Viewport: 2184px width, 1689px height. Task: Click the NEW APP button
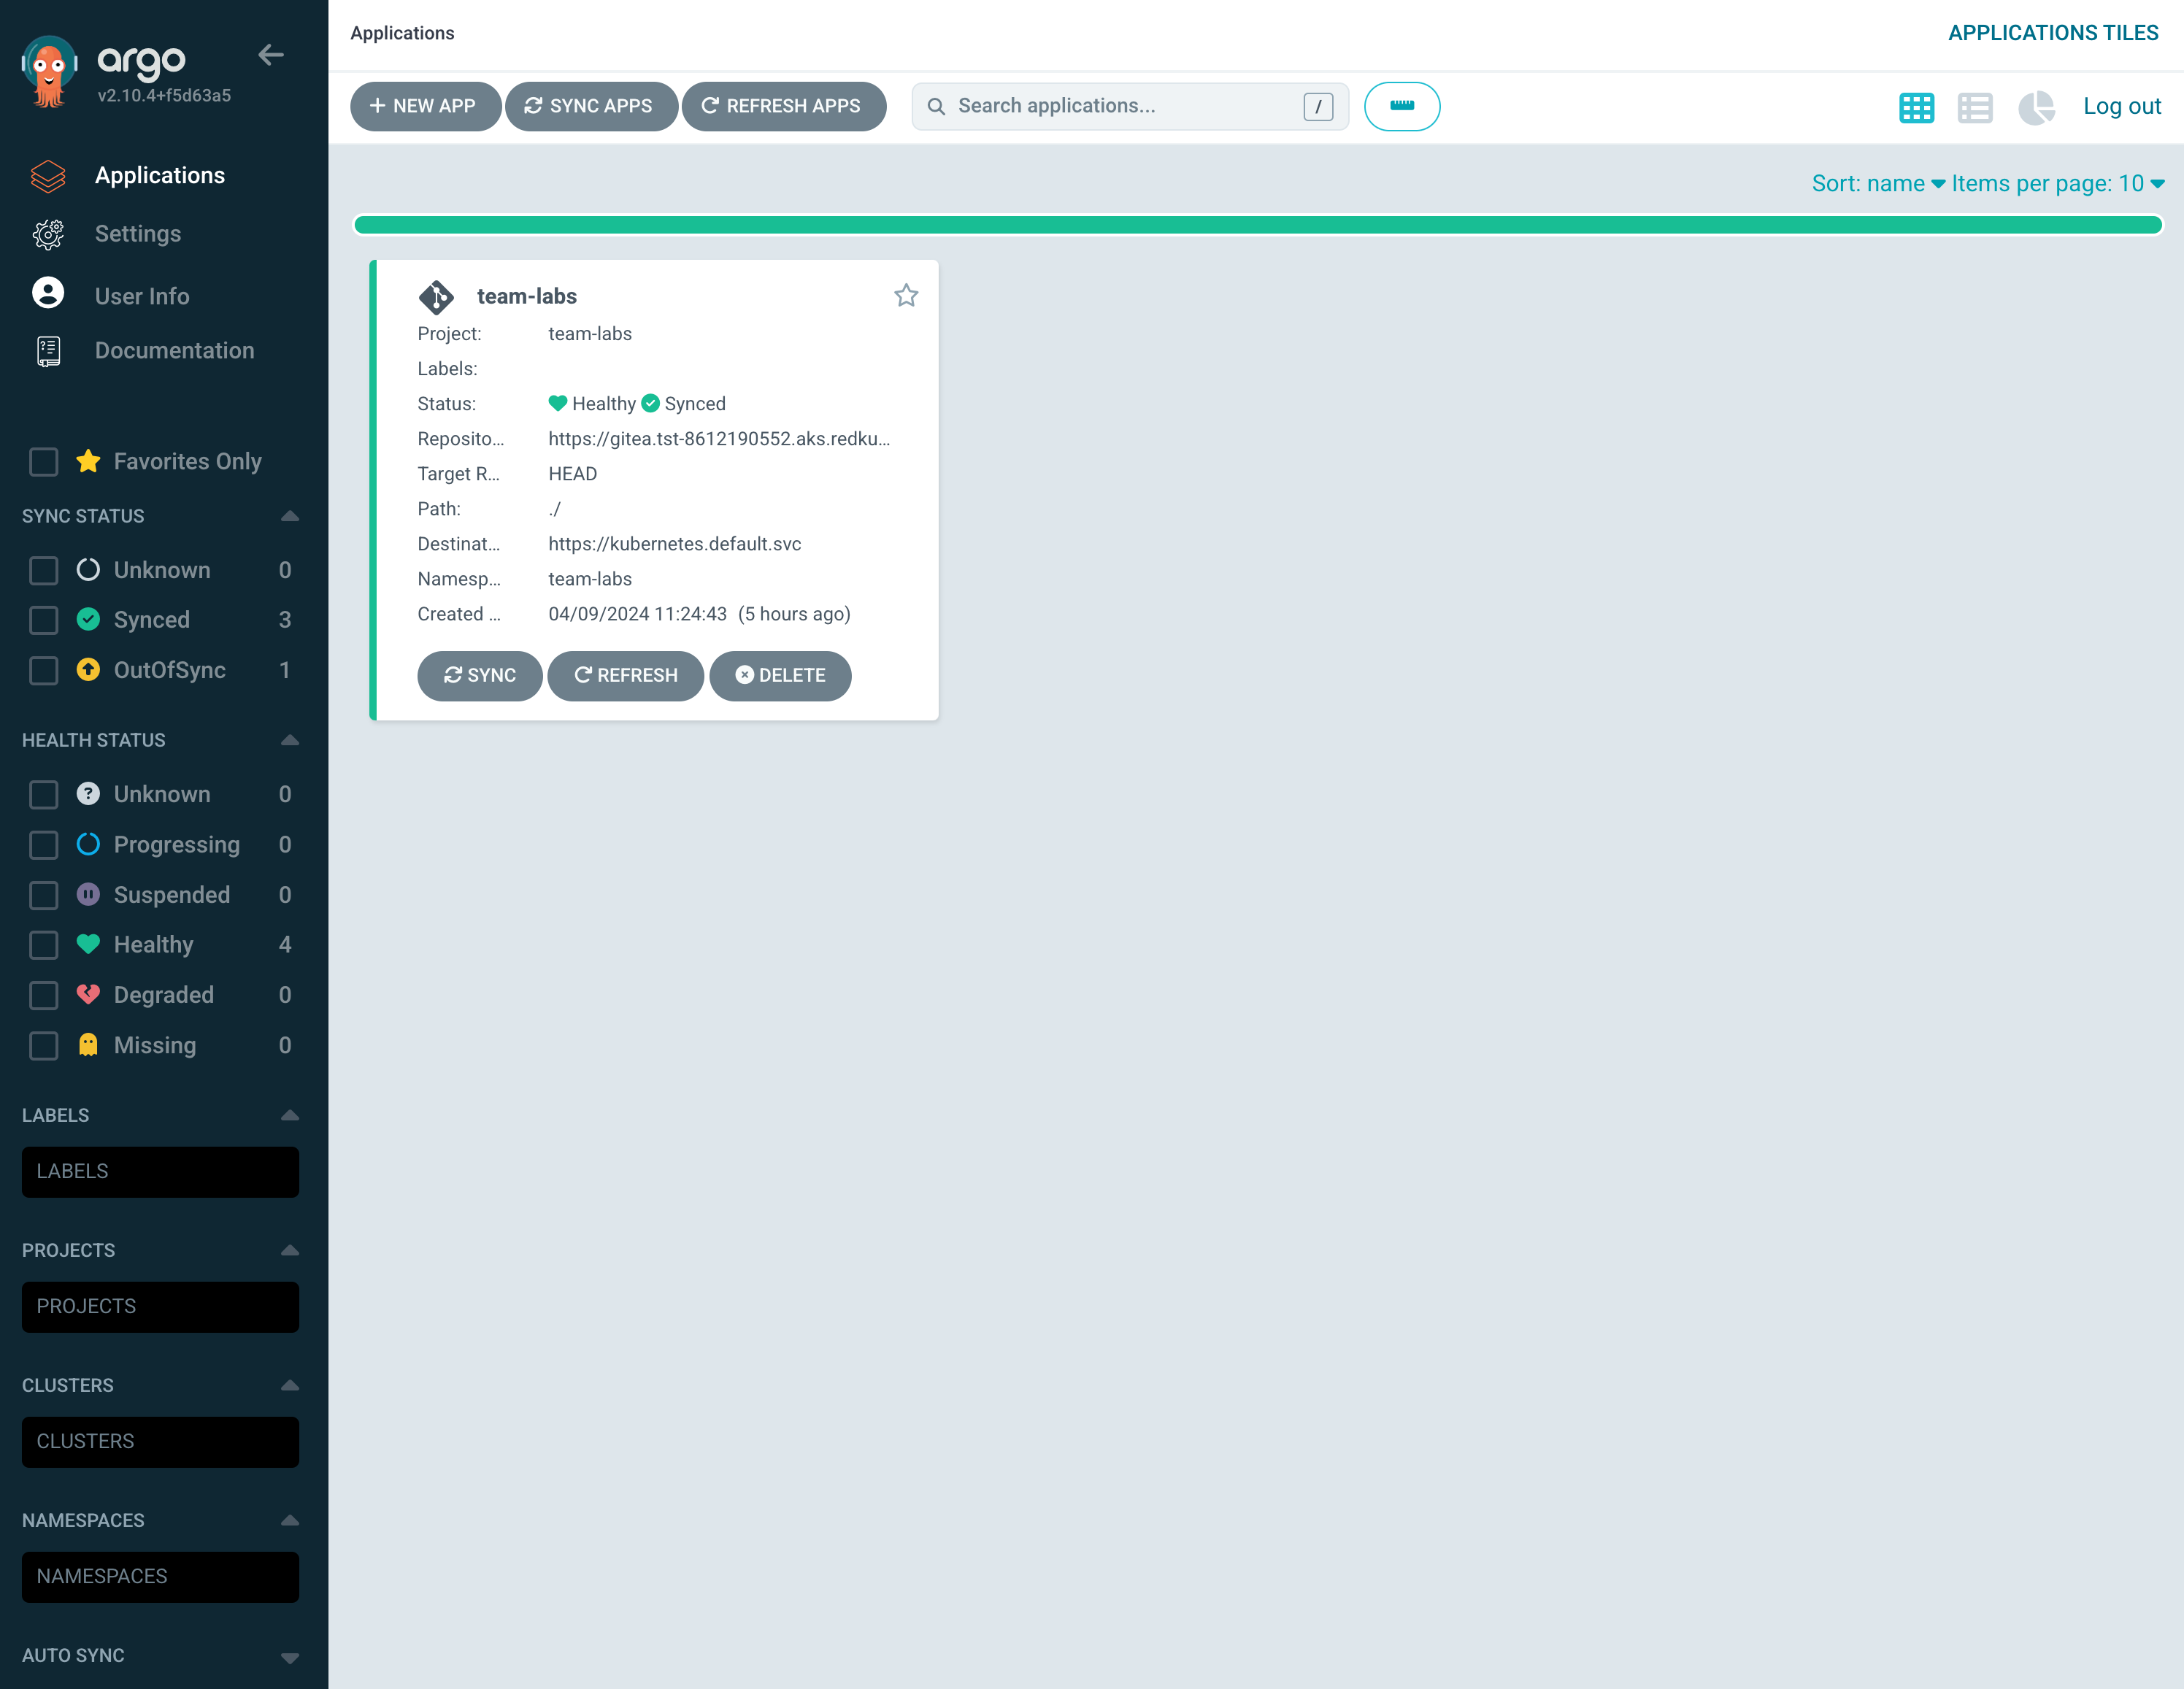[424, 106]
